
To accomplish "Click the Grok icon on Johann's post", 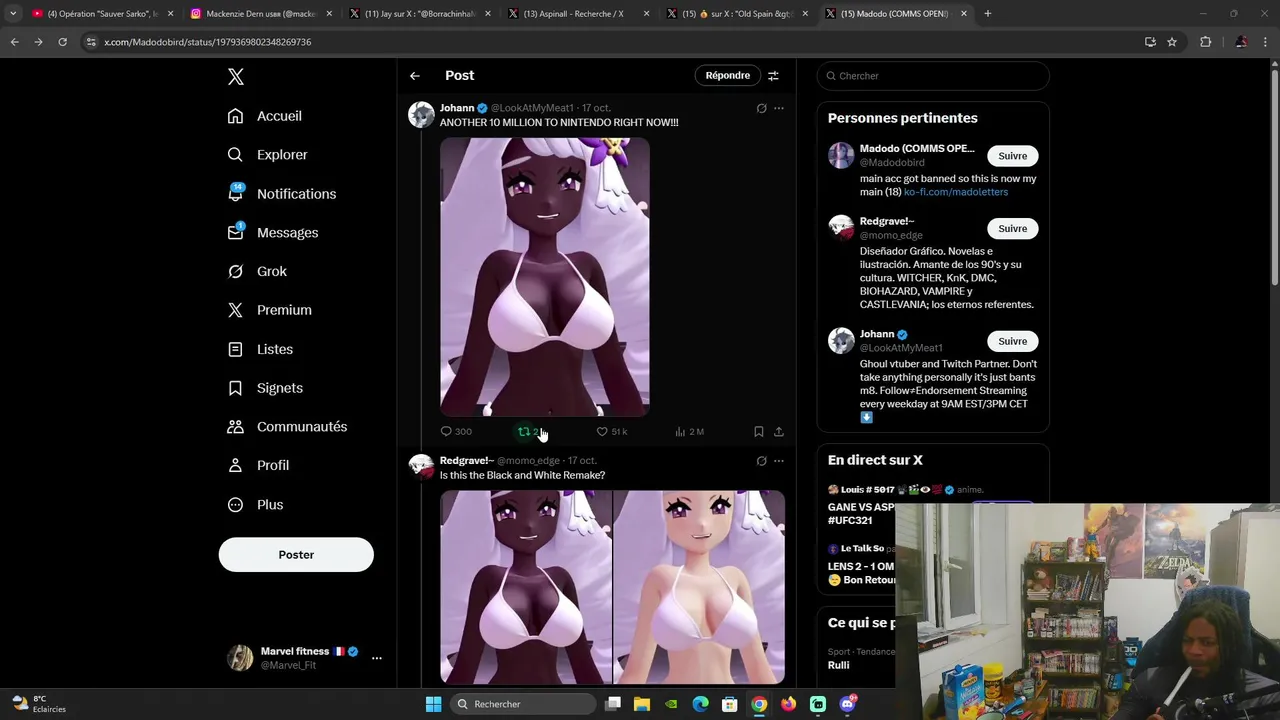I will tap(761, 108).
